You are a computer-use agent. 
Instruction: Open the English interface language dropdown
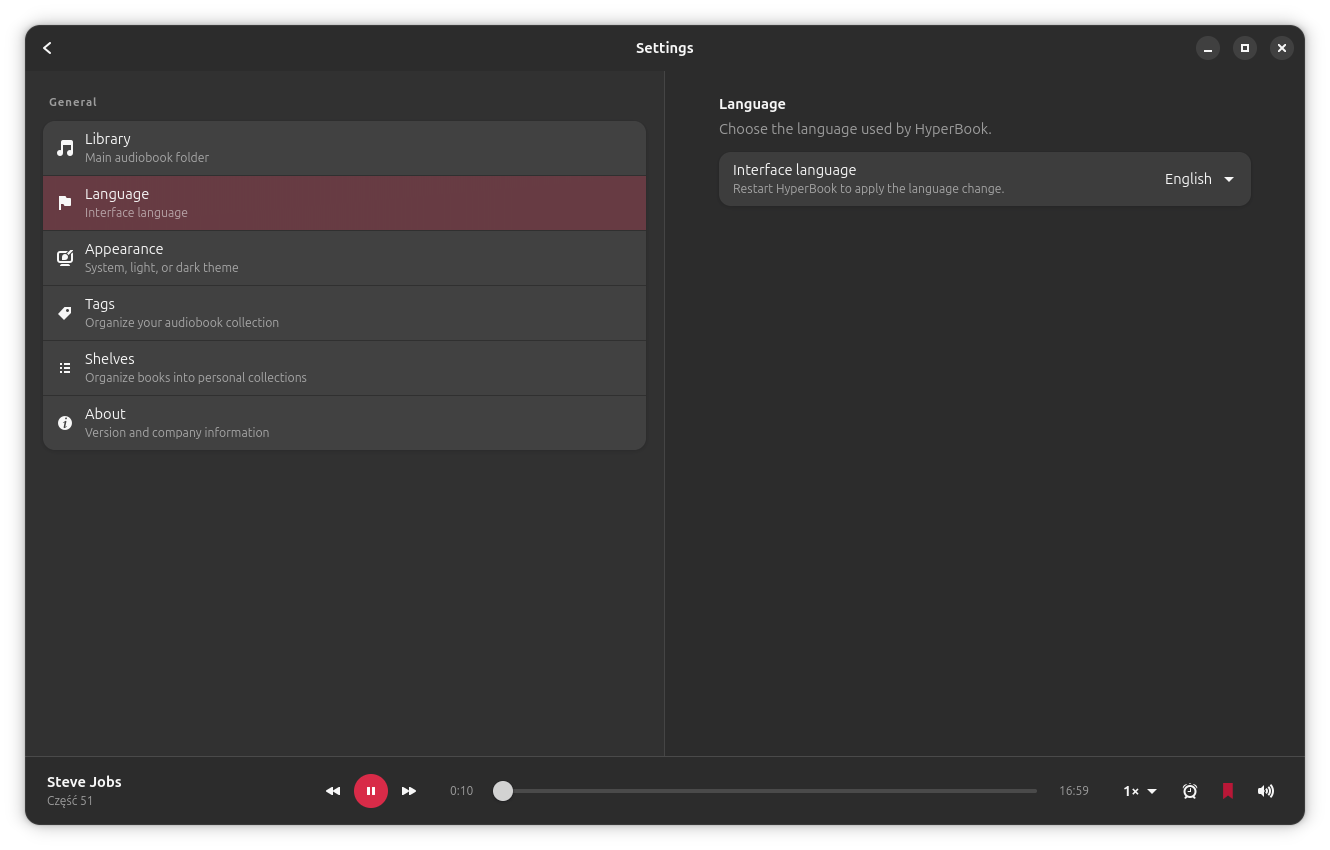[1199, 179]
